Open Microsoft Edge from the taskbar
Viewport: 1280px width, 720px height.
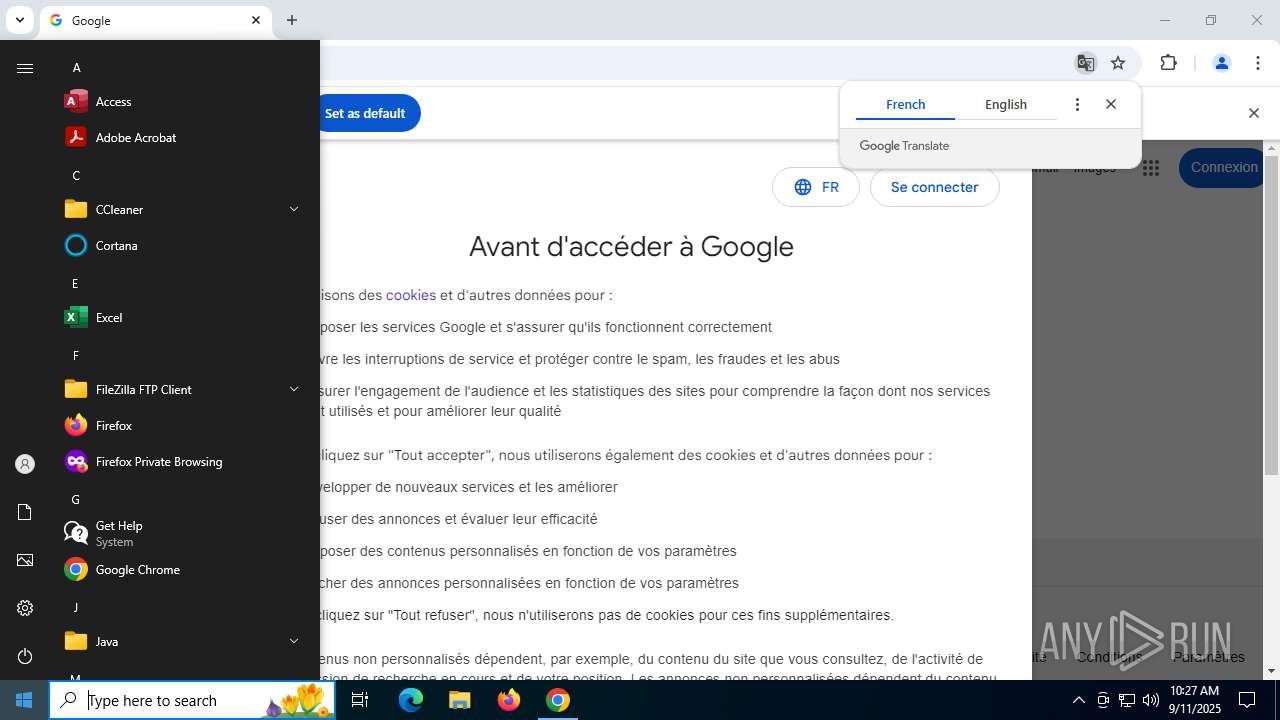pos(410,700)
